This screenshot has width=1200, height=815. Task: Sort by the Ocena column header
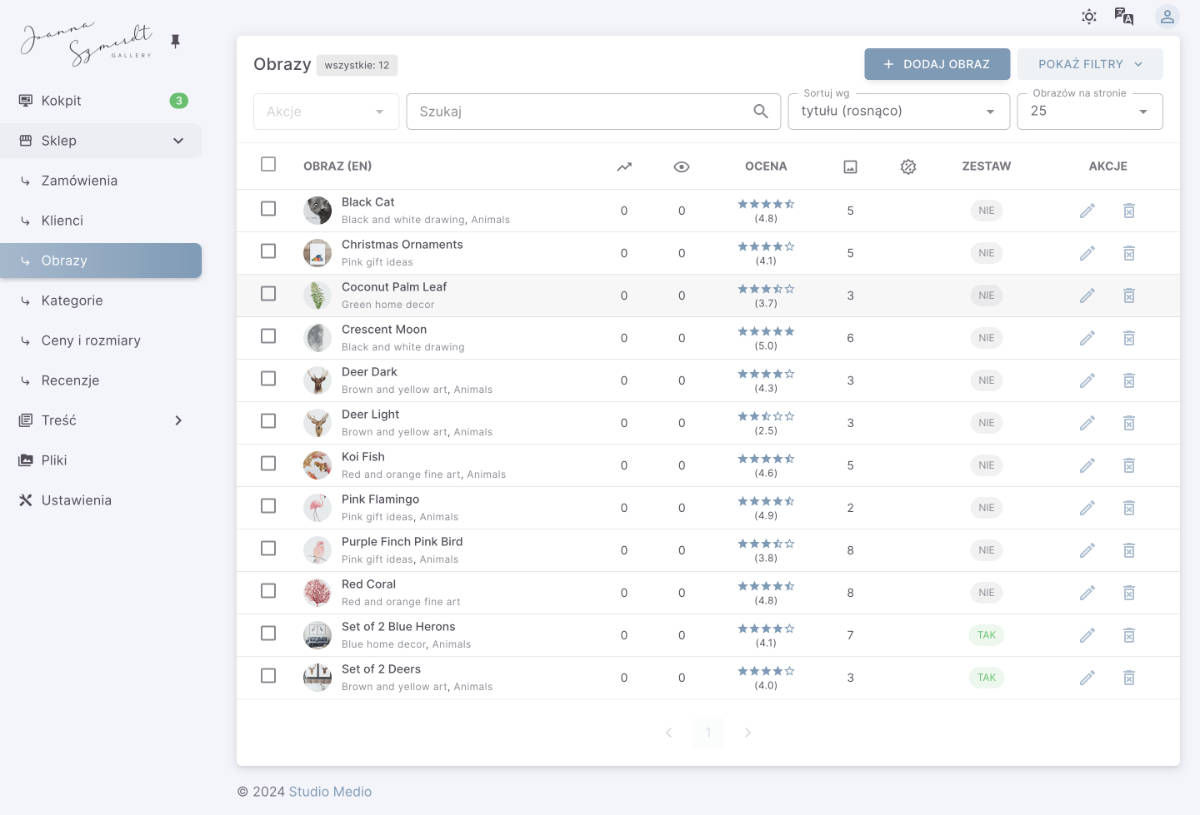coord(766,166)
